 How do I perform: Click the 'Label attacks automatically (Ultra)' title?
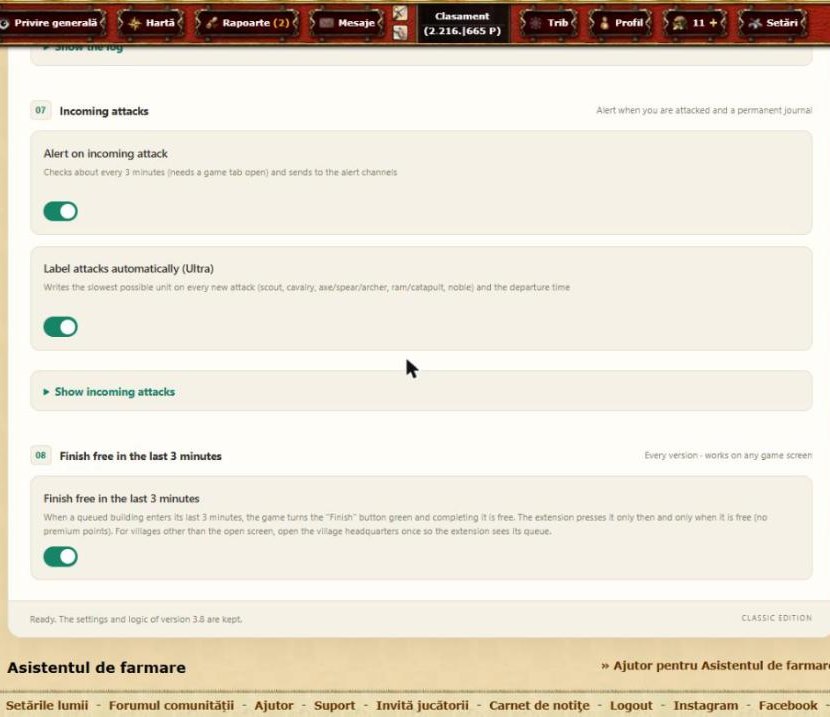tap(129, 269)
